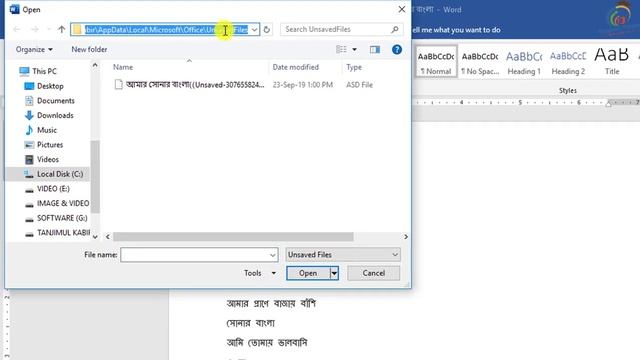Apply Heading 2 style in Word

[x=568, y=62]
